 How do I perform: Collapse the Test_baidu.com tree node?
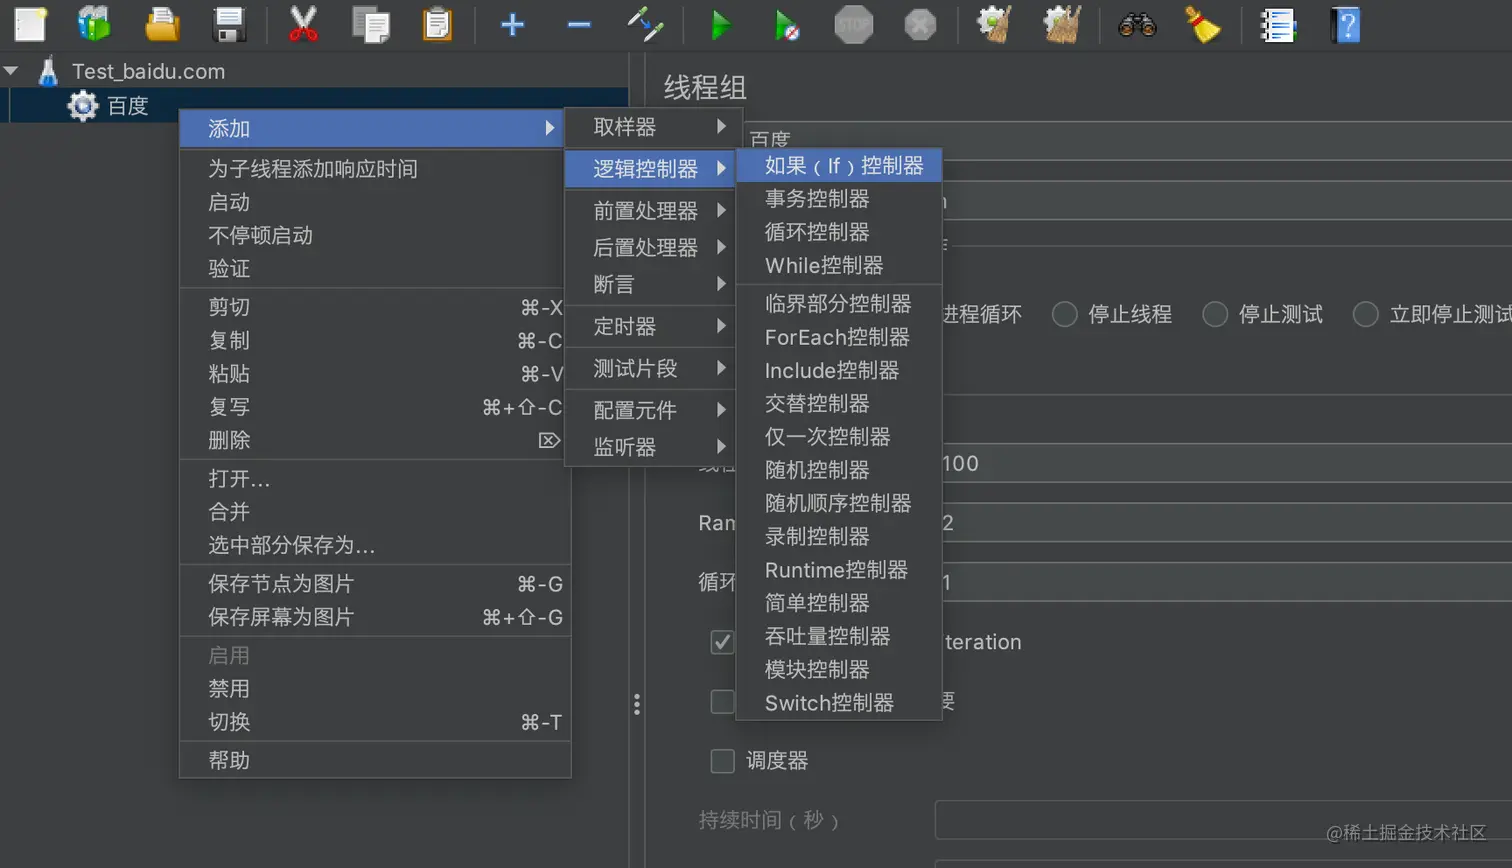point(12,71)
